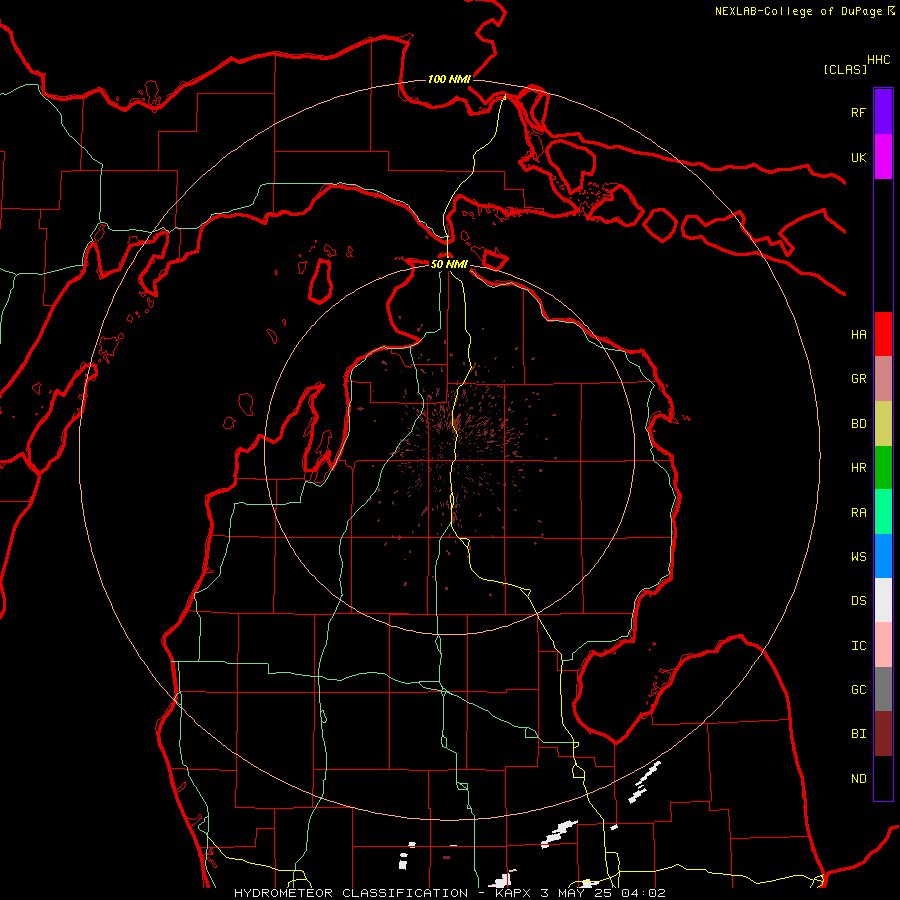Image resolution: width=900 pixels, height=900 pixels.
Task: Click the HHC legend title
Action: click(879, 60)
